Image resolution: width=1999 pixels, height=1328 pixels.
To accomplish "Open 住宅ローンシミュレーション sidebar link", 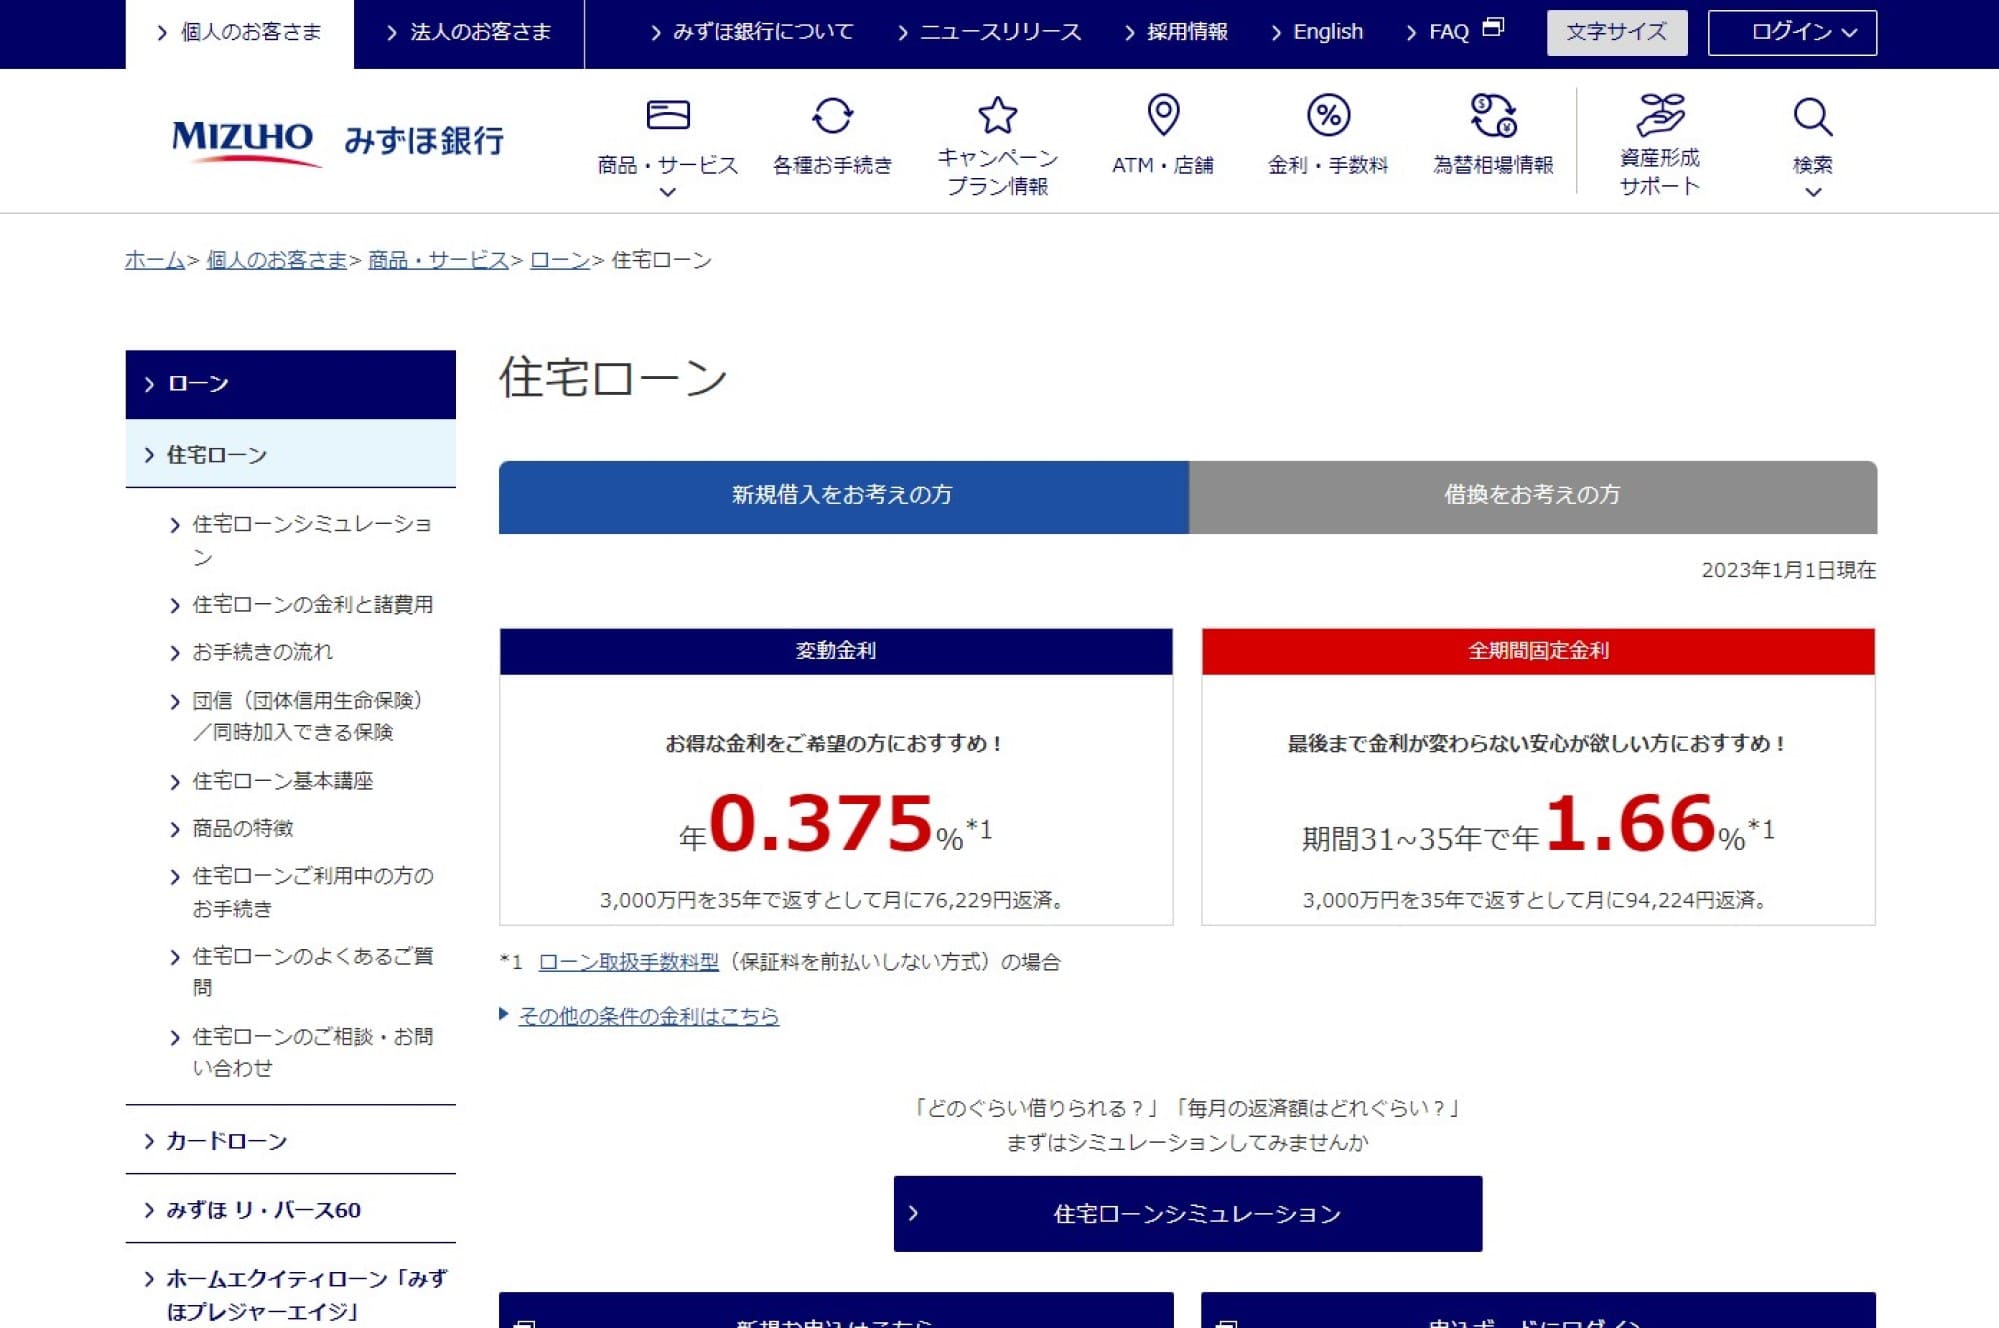I will coord(312,540).
